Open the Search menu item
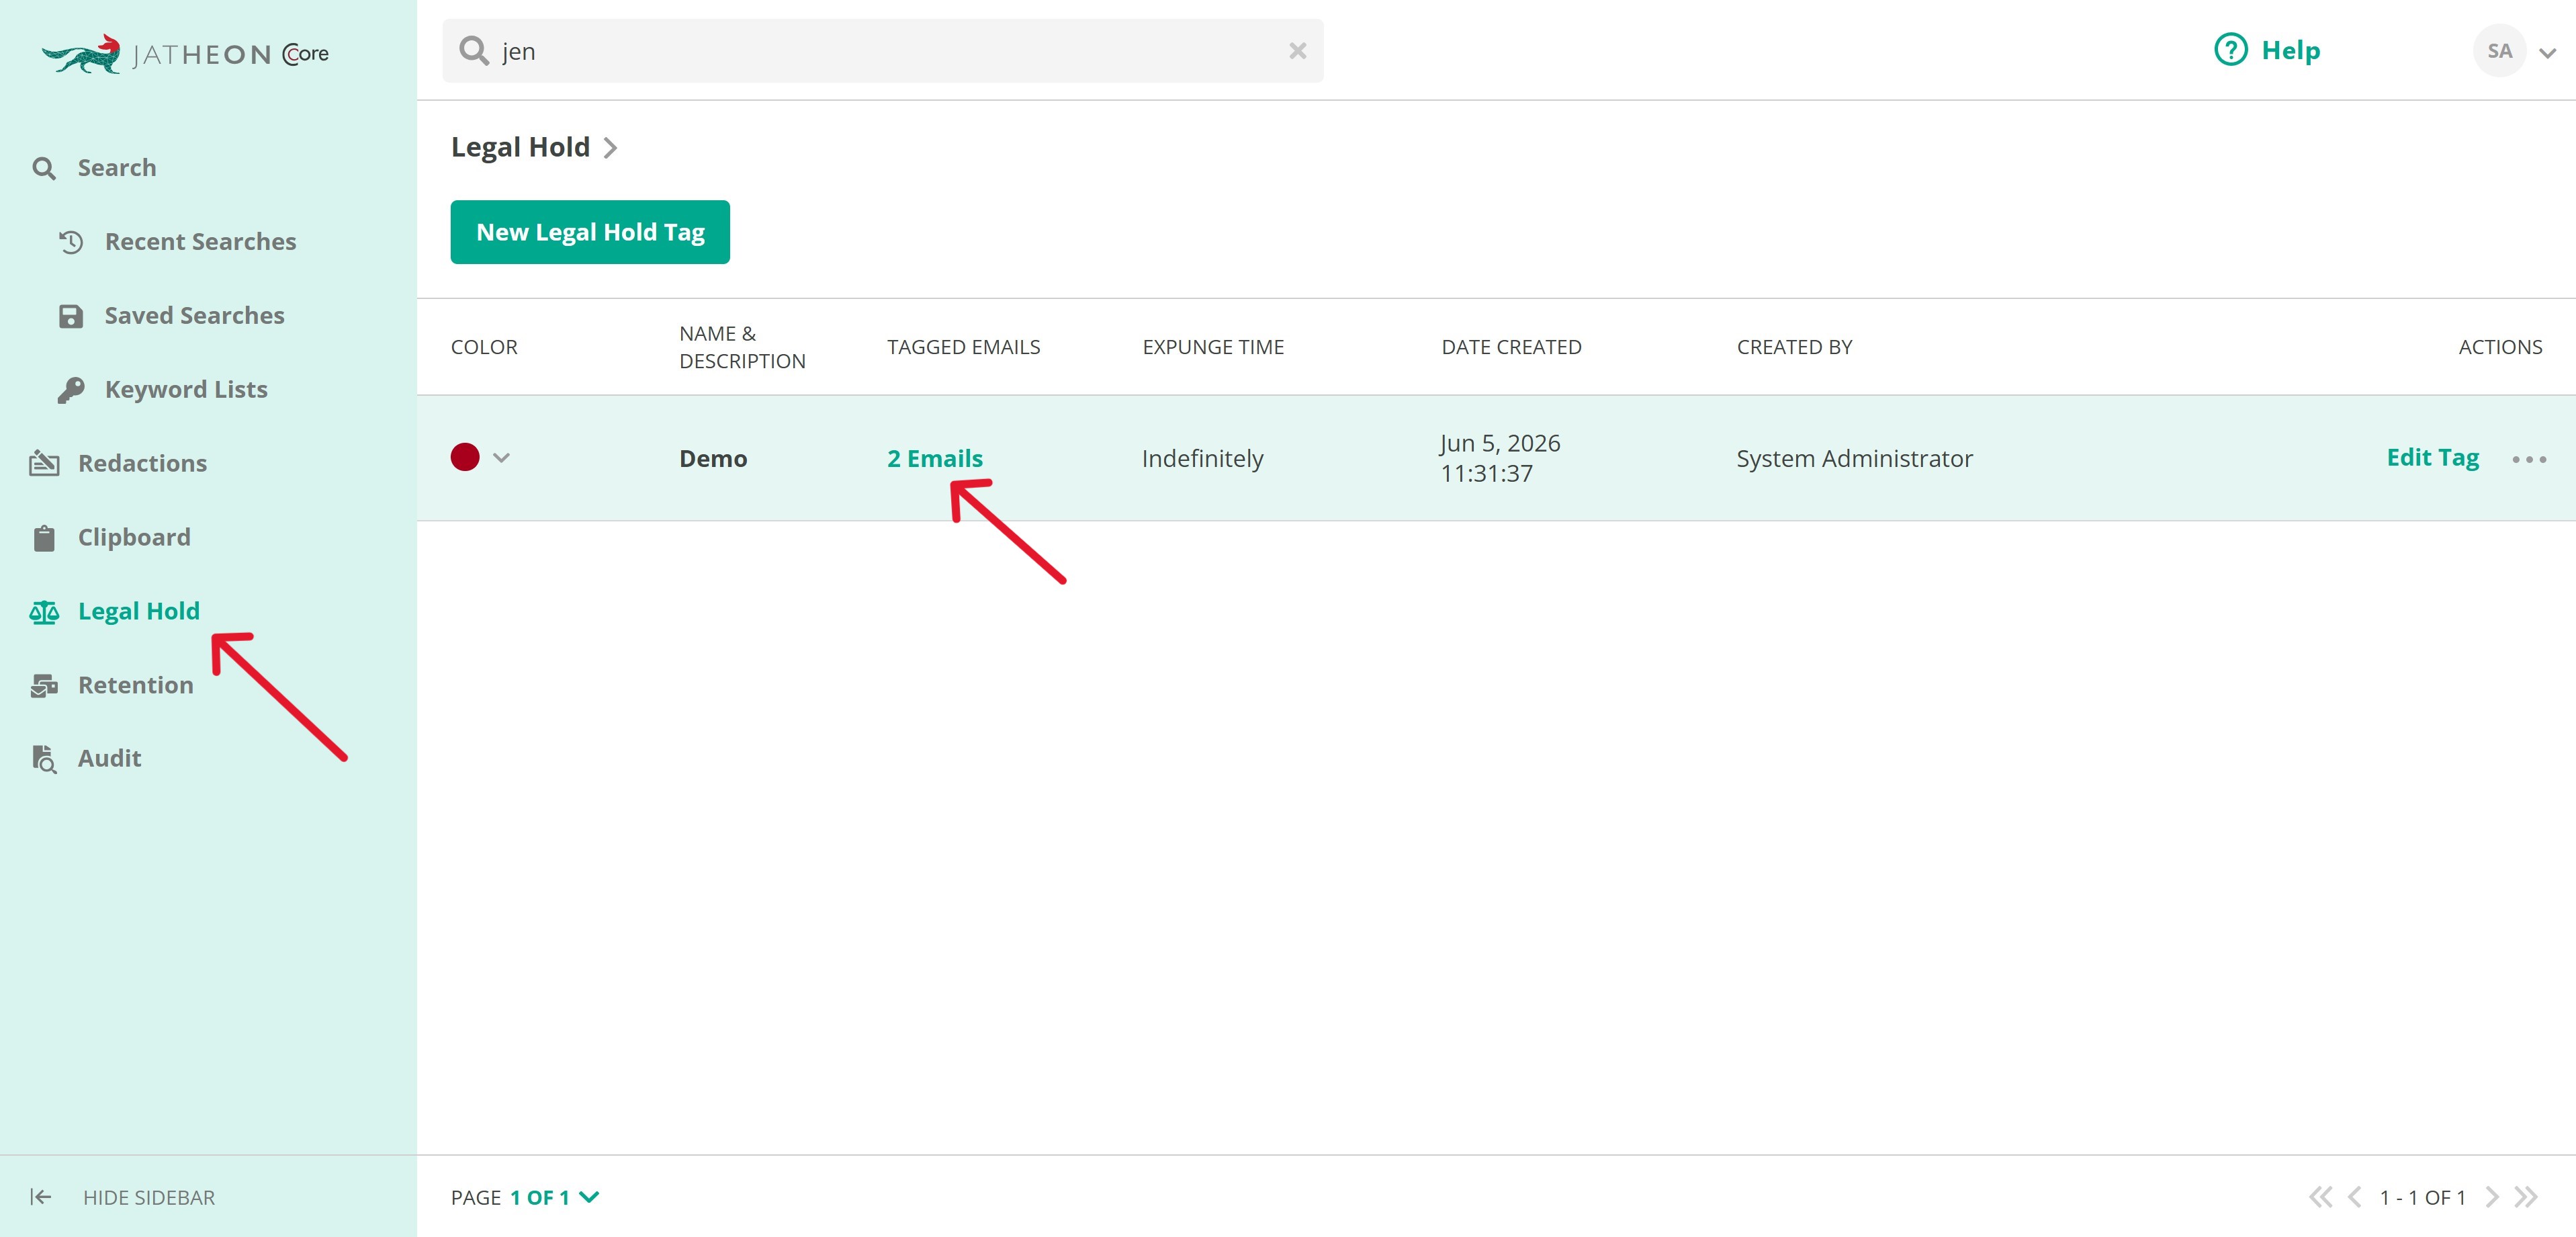2576x1237 pixels. tap(117, 168)
